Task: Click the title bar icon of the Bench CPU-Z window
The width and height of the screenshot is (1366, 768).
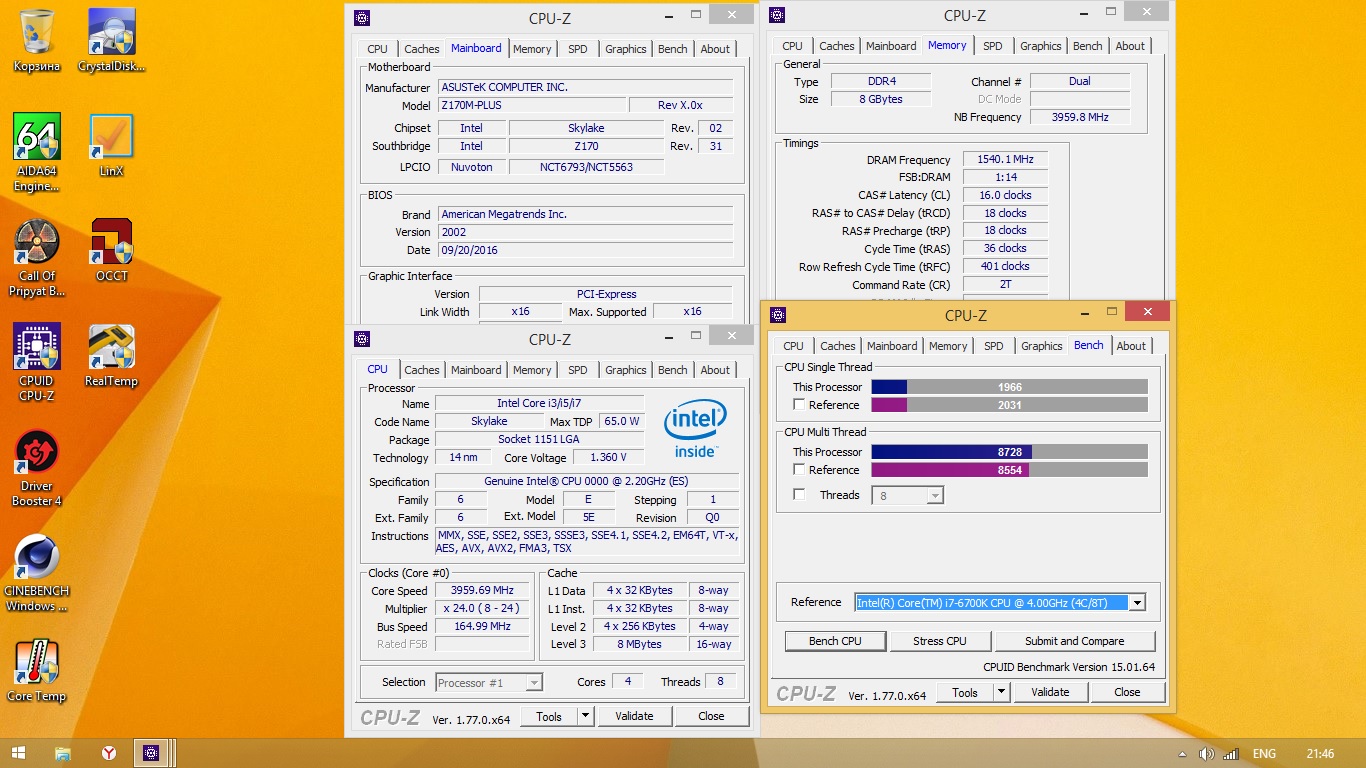Action: point(778,315)
